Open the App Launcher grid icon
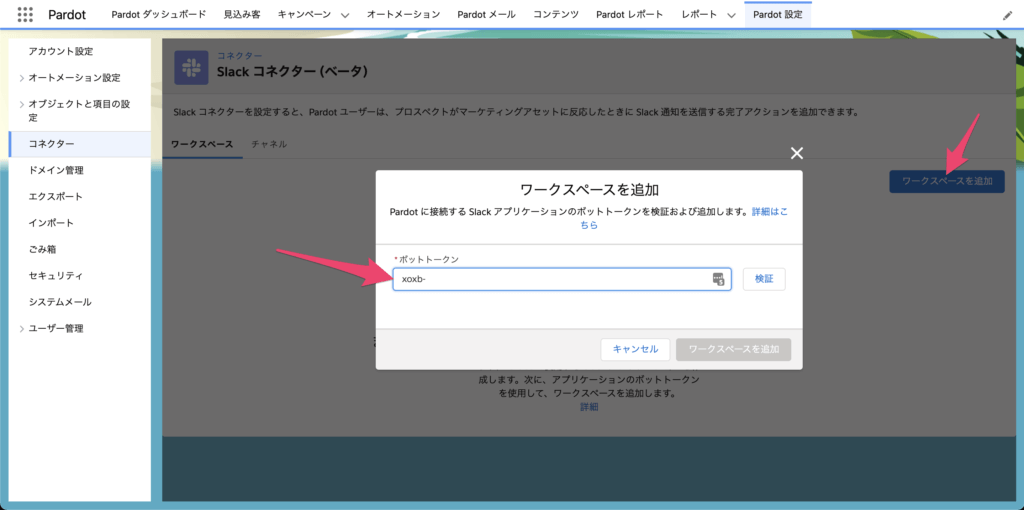1024x510 pixels. click(25, 14)
